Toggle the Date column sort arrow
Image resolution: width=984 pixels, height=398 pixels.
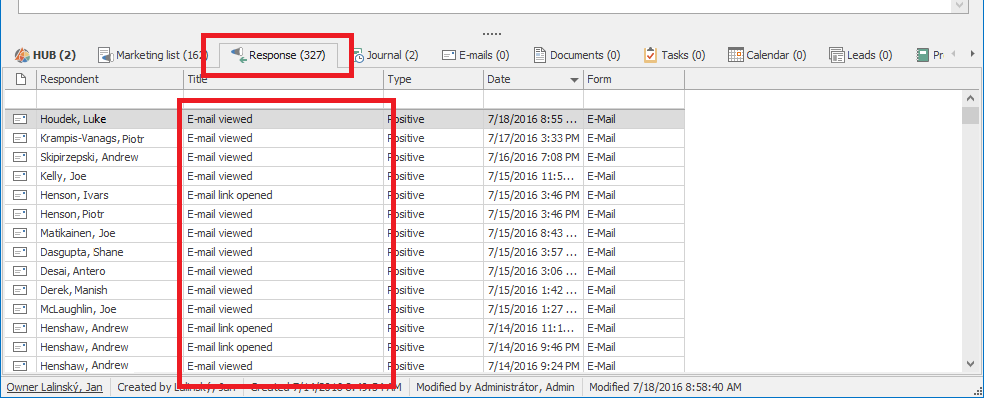[x=574, y=80]
